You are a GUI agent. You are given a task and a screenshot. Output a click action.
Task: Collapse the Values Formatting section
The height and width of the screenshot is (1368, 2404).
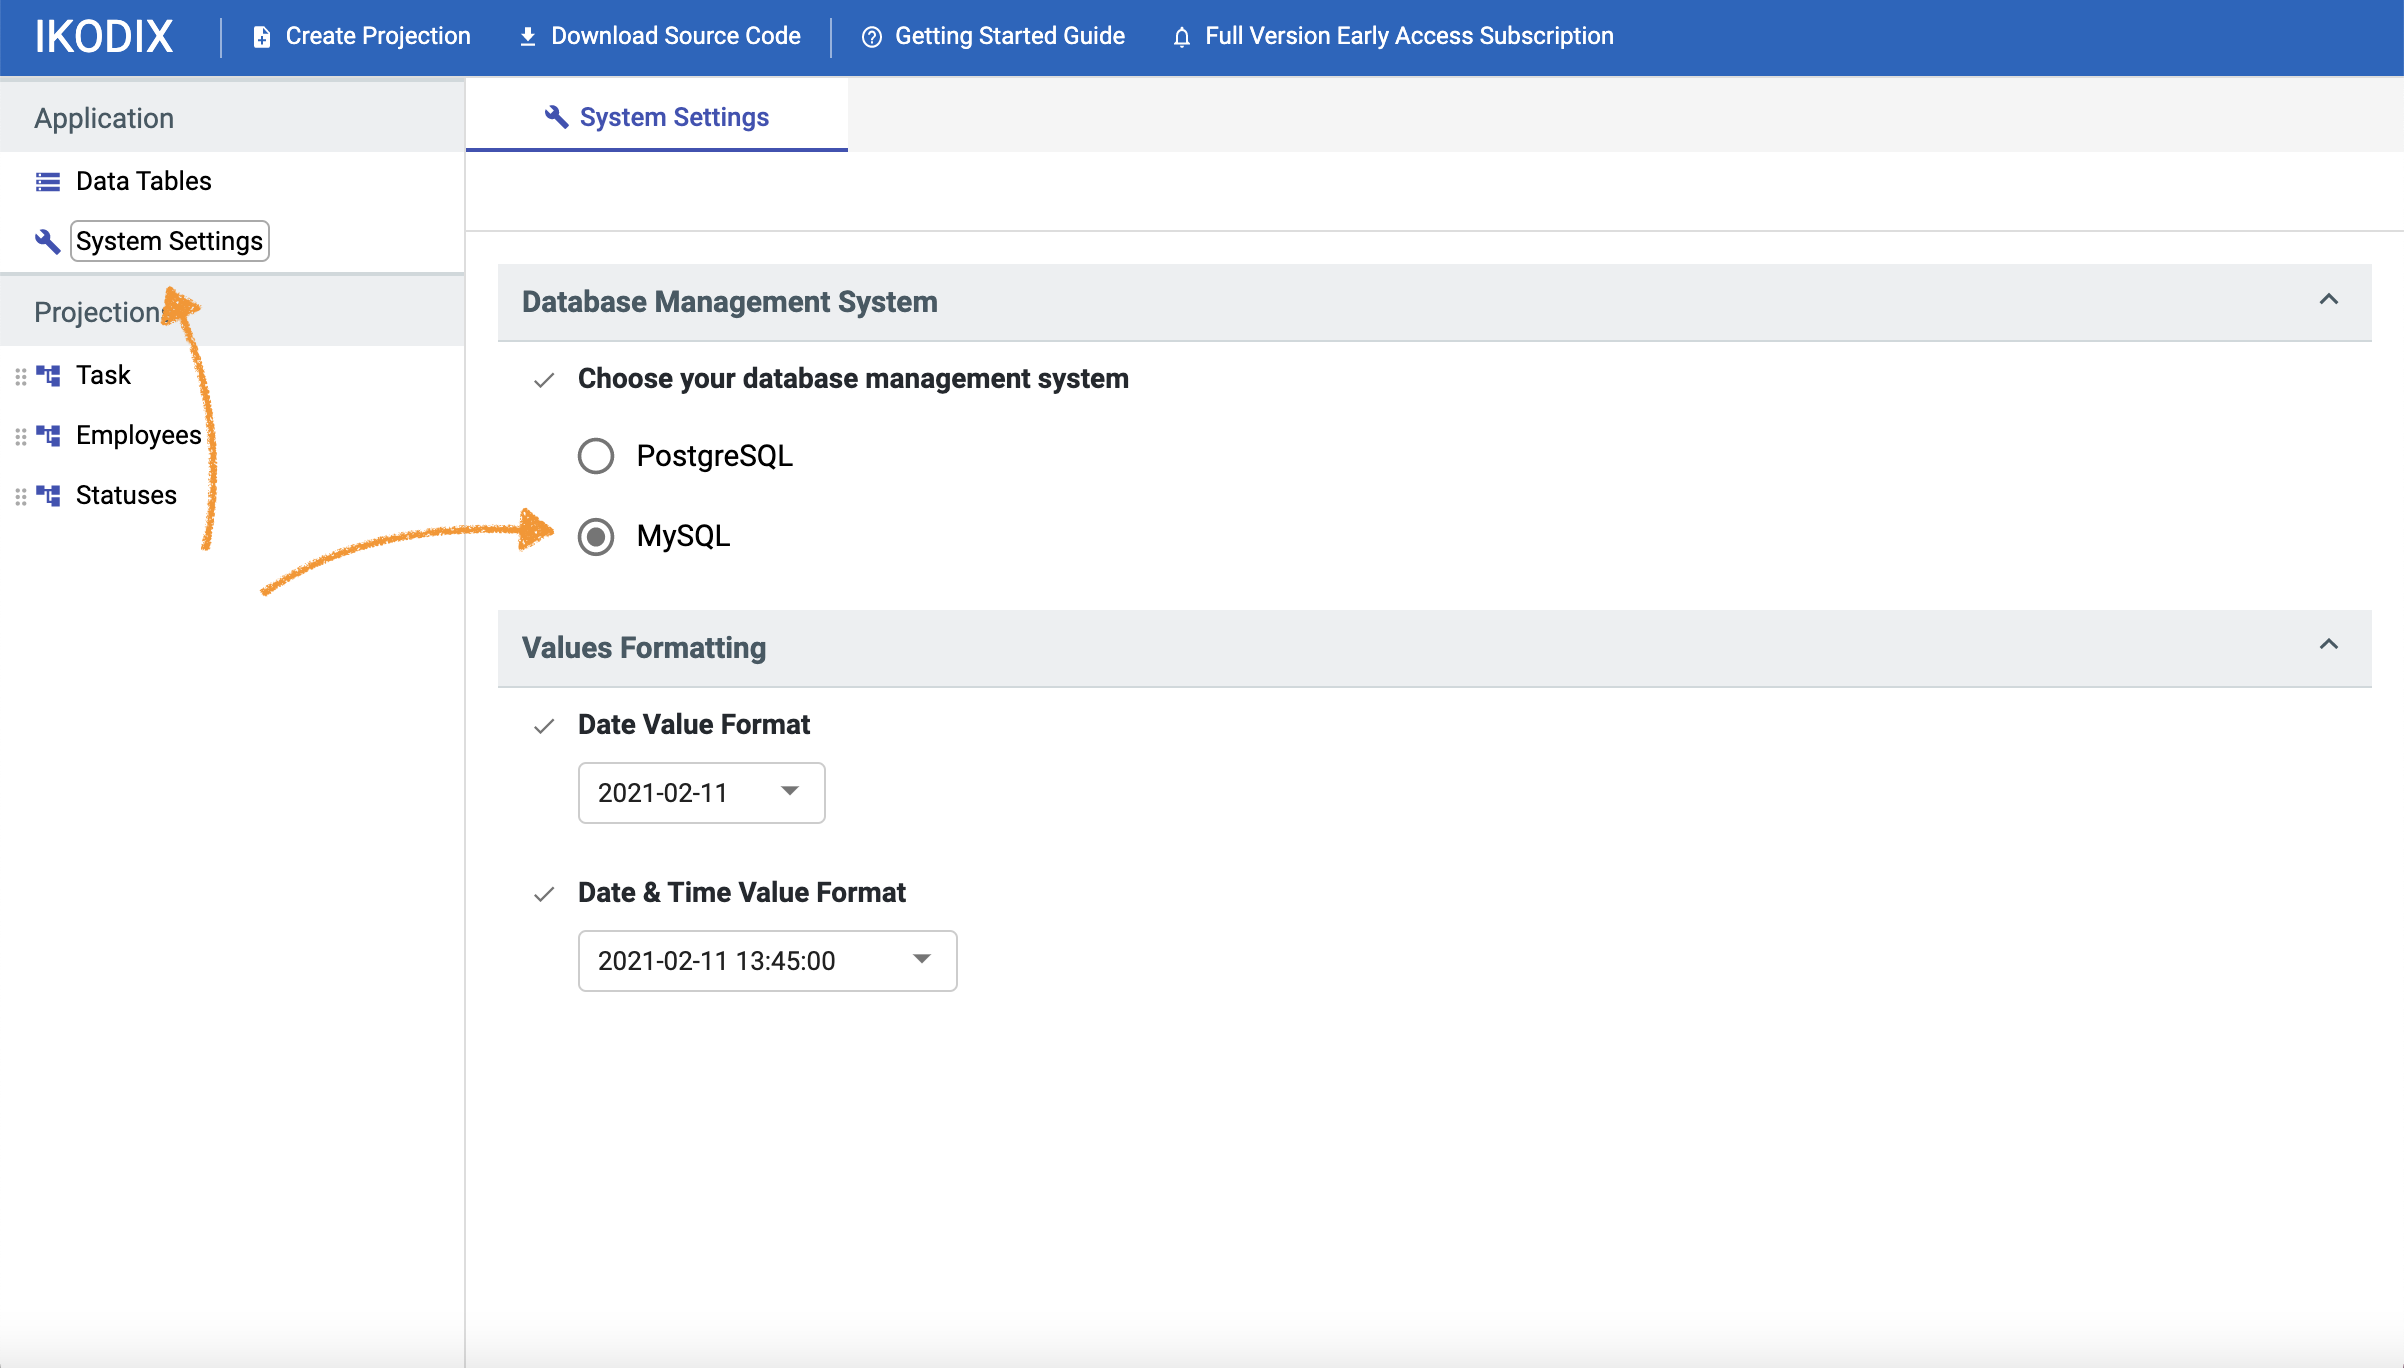coord(2328,645)
